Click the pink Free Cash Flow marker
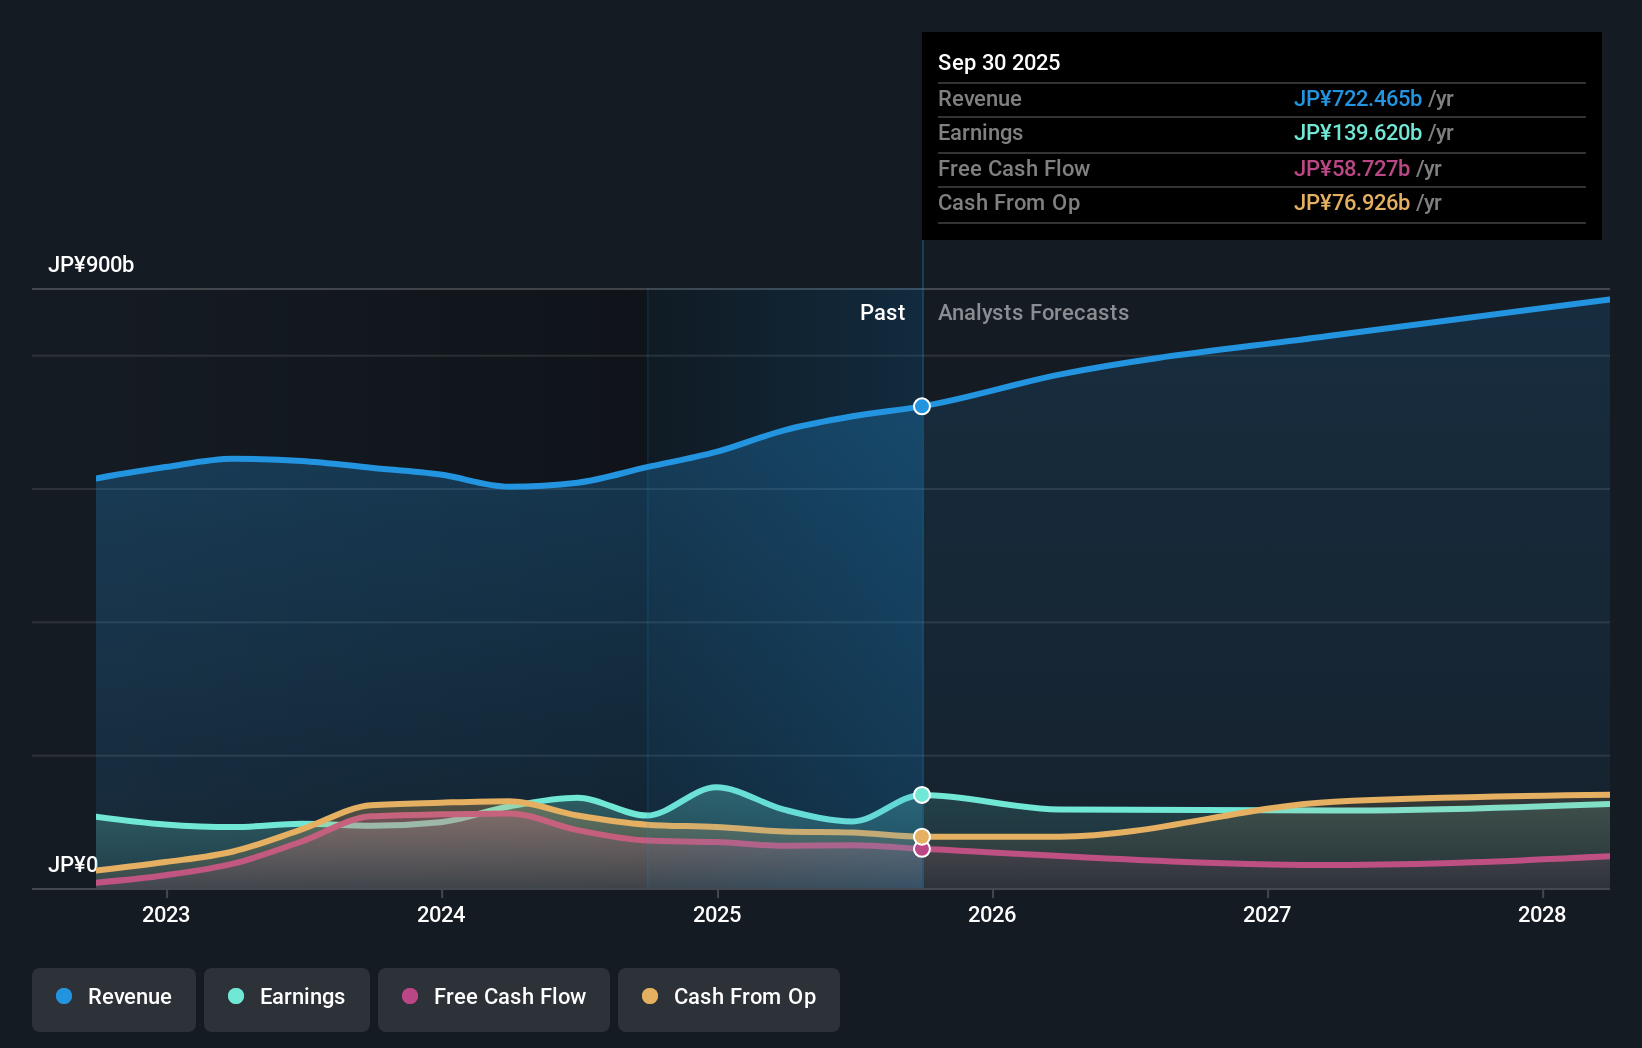This screenshot has height=1048, width=1642. point(921,849)
